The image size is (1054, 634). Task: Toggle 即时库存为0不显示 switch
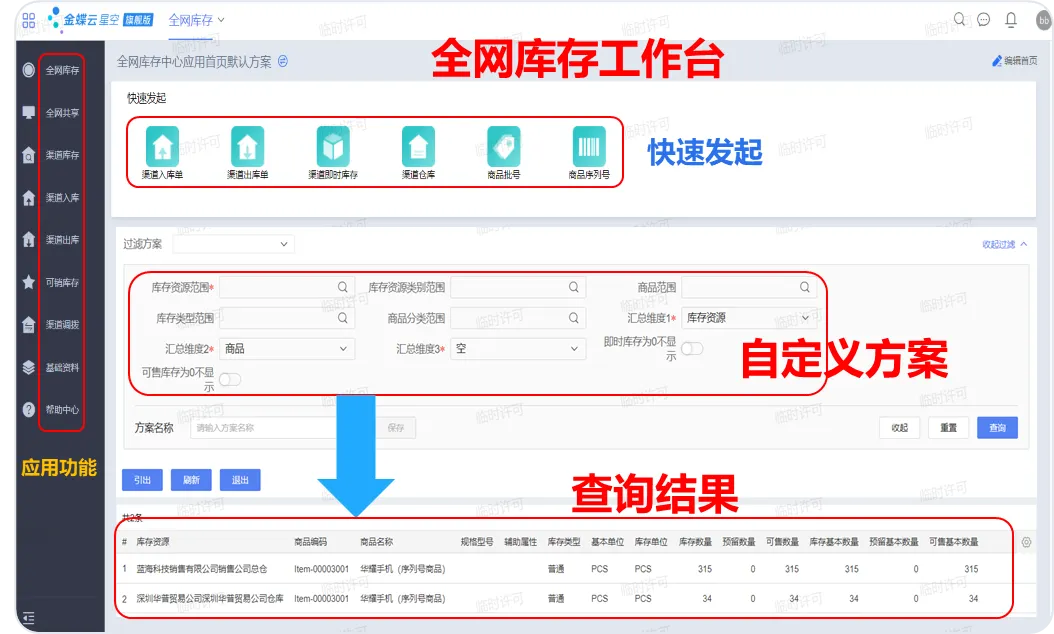pyautogui.click(x=692, y=348)
